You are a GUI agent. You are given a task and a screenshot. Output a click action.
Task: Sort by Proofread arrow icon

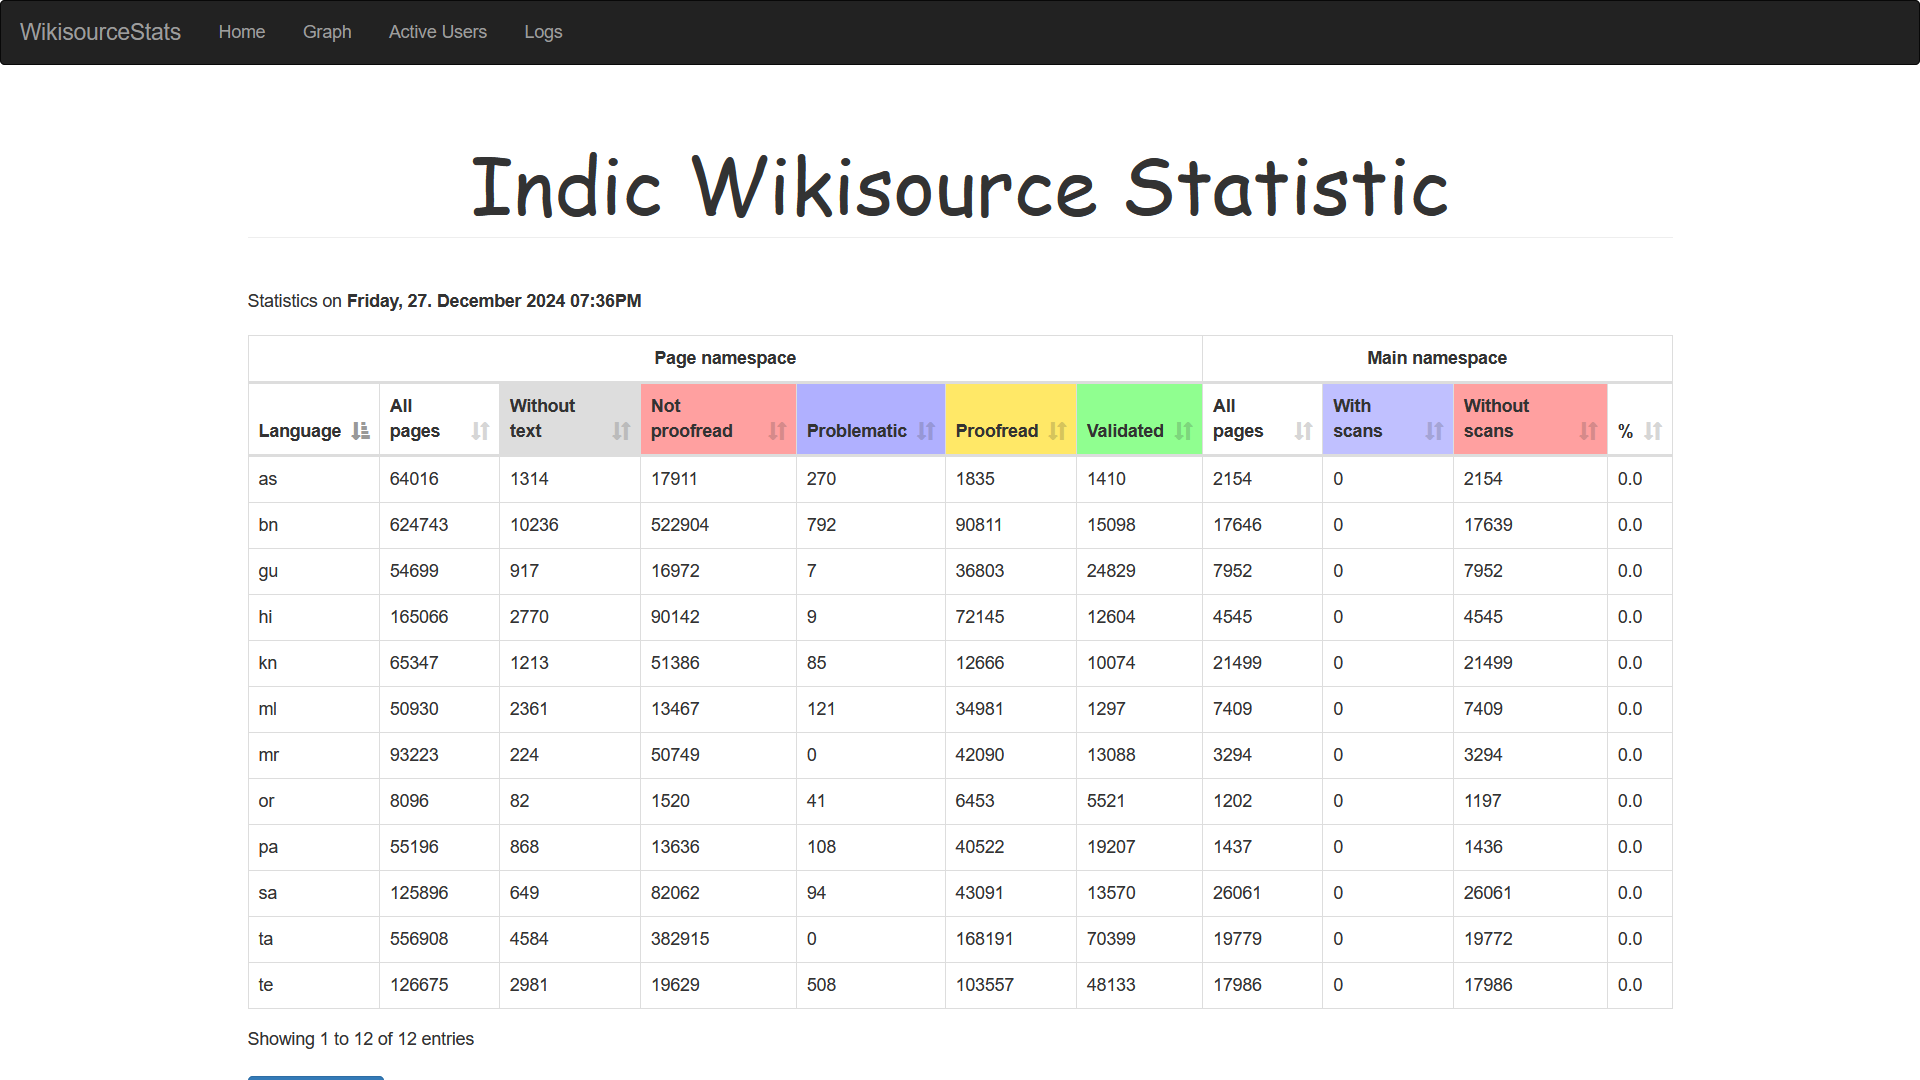(1057, 431)
